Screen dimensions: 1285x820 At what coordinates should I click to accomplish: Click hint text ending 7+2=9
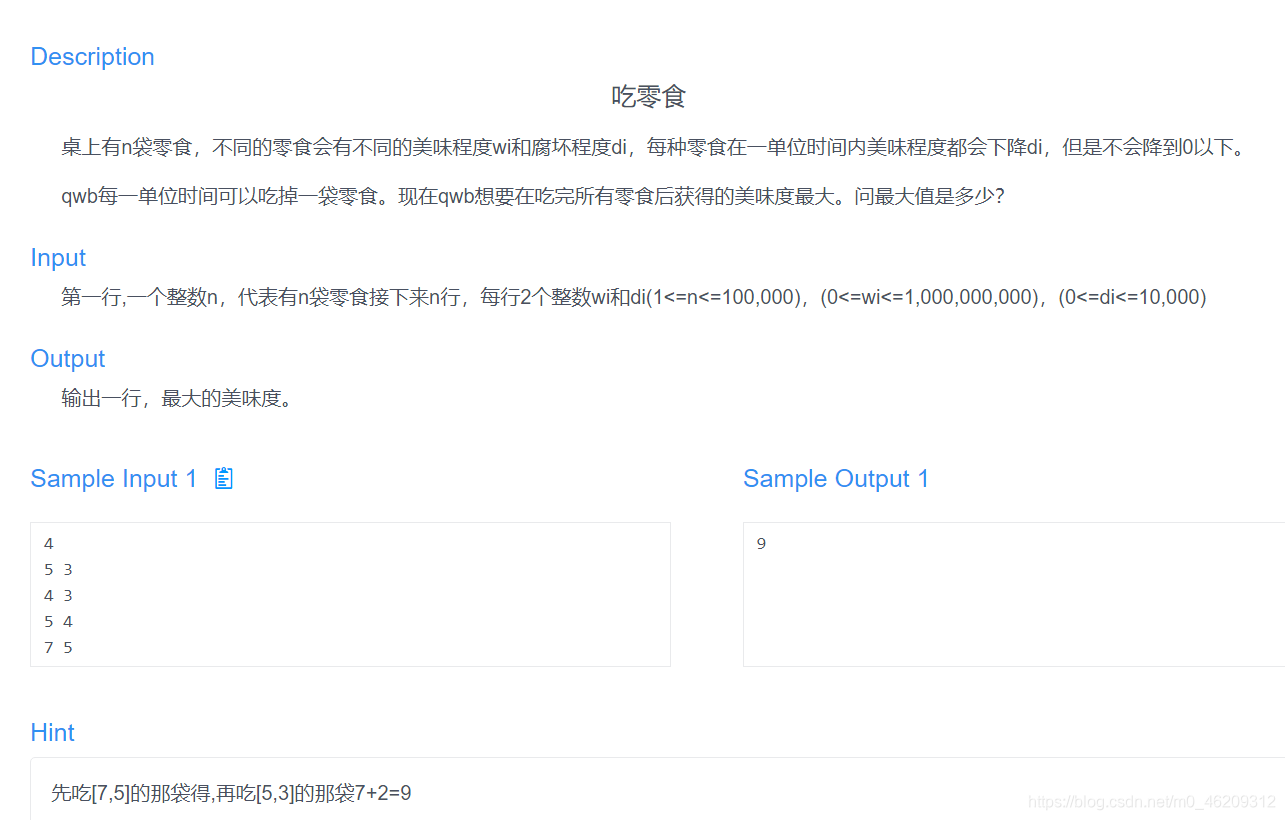tap(231, 794)
